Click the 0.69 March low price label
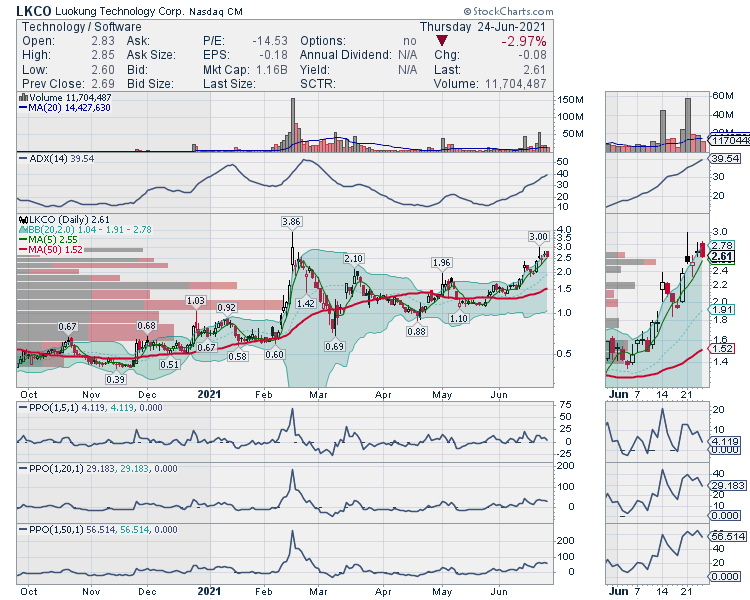This screenshot has height=600, width=750. (x=334, y=346)
